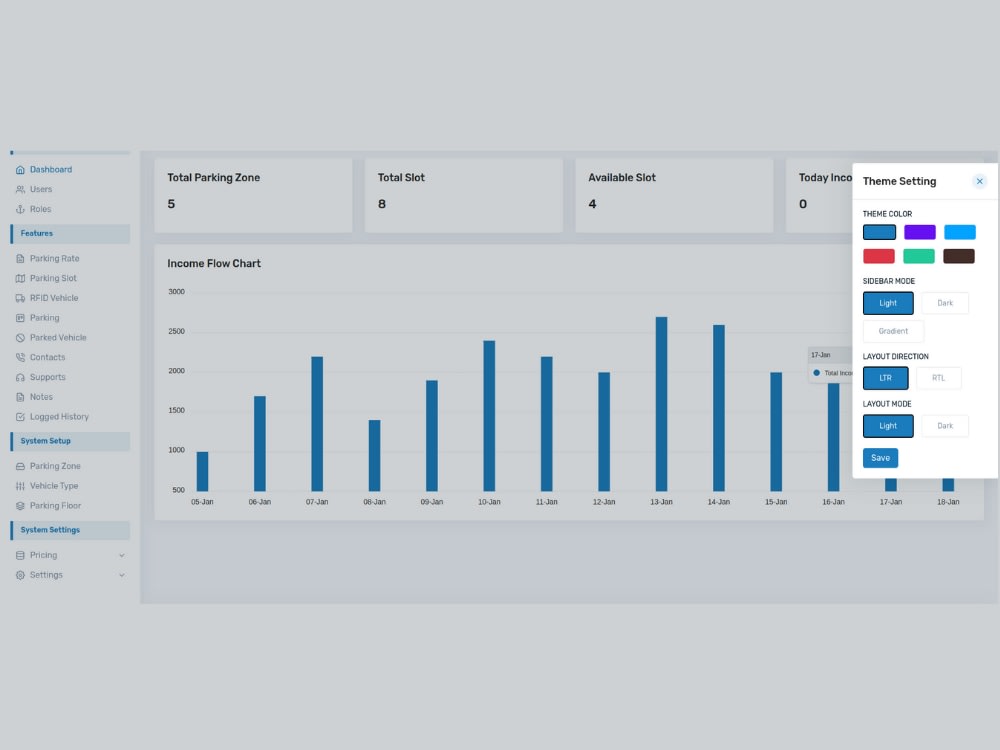Click the Total Parking Zone card

click(253, 195)
